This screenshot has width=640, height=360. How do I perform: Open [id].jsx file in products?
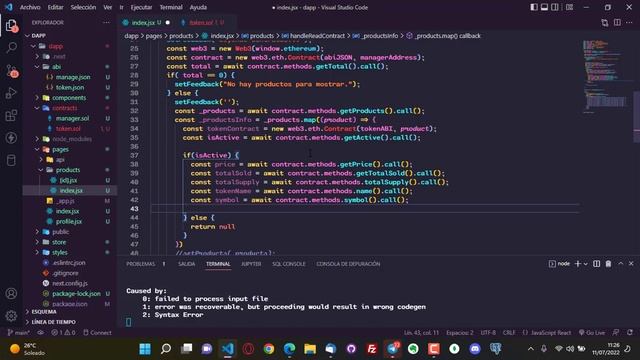coord(68,180)
